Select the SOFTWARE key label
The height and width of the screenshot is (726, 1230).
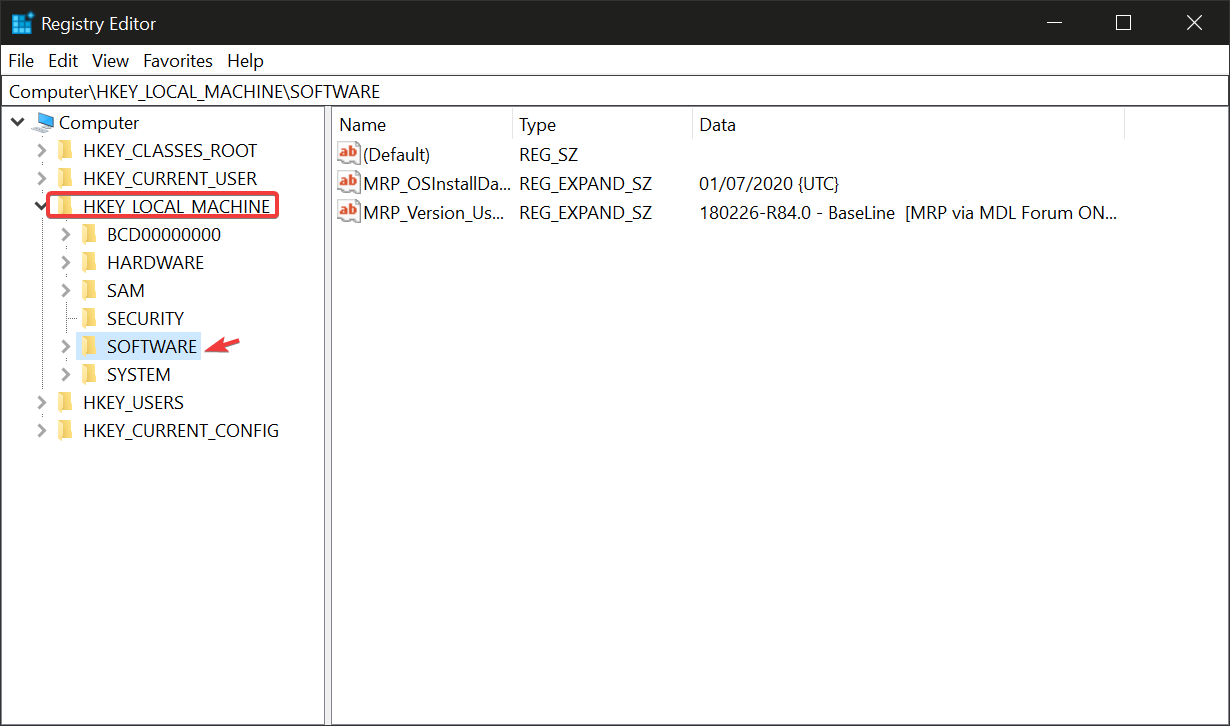(152, 347)
